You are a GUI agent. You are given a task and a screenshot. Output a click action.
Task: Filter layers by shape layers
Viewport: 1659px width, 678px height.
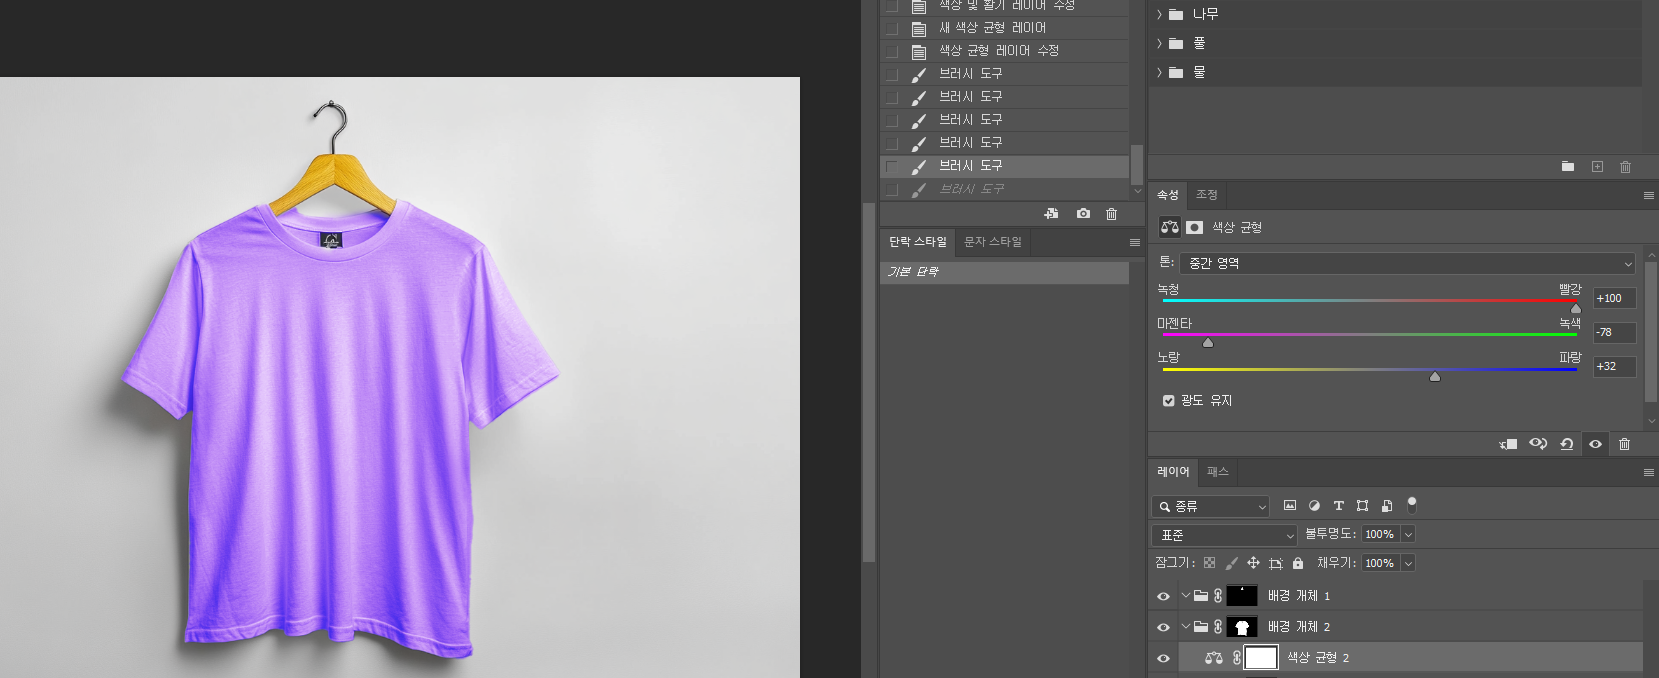(x=1362, y=505)
